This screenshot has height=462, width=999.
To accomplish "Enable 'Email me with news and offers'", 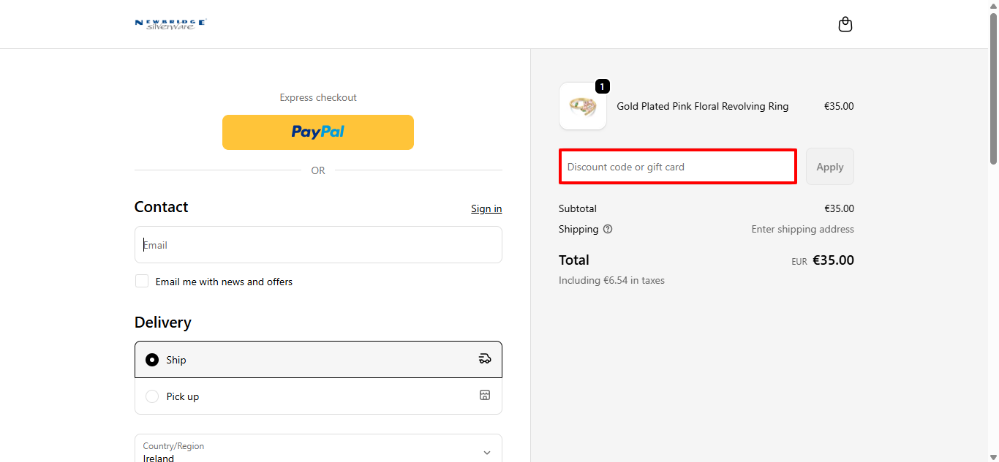I will pos(142,281).
